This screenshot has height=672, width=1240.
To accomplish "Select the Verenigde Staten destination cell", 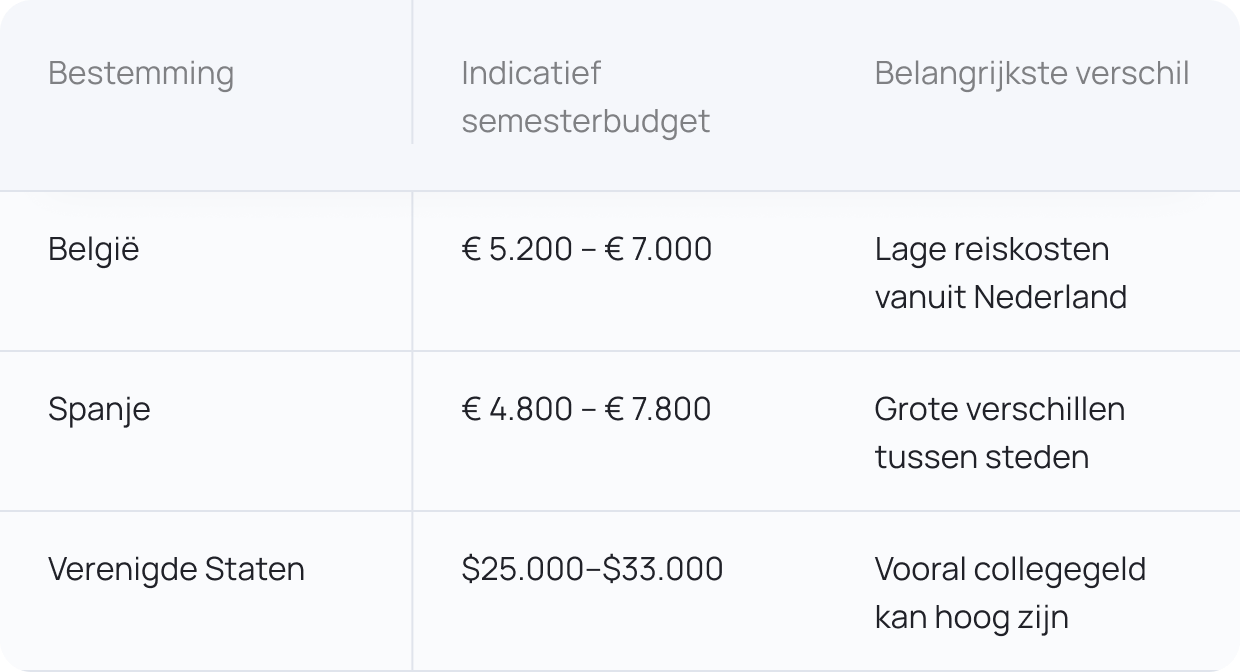I will 176,569.
